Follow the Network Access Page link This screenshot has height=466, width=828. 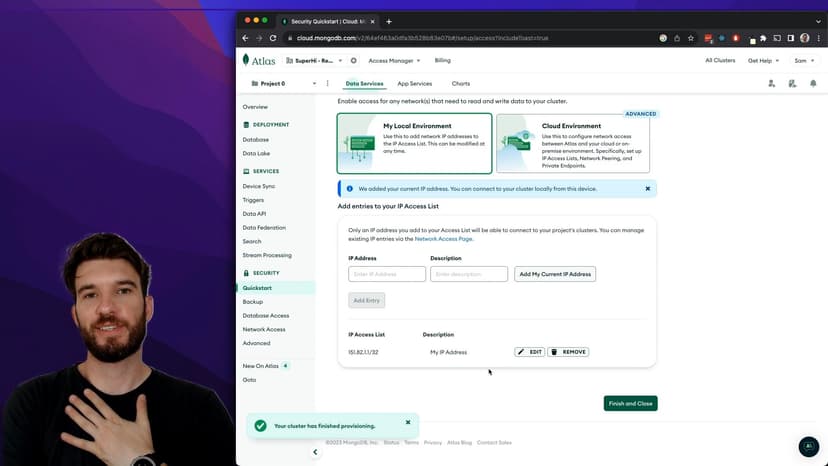point(443,239)
